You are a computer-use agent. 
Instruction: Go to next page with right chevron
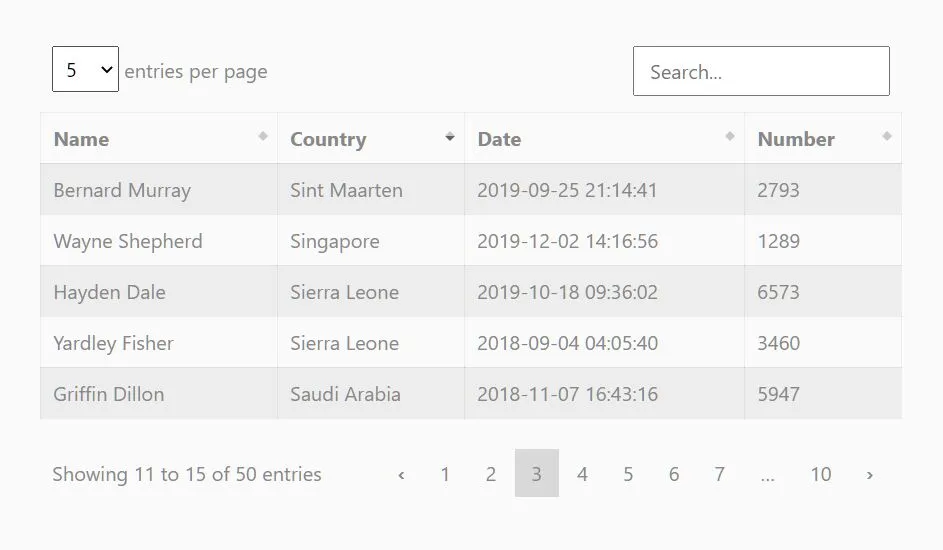869,474
